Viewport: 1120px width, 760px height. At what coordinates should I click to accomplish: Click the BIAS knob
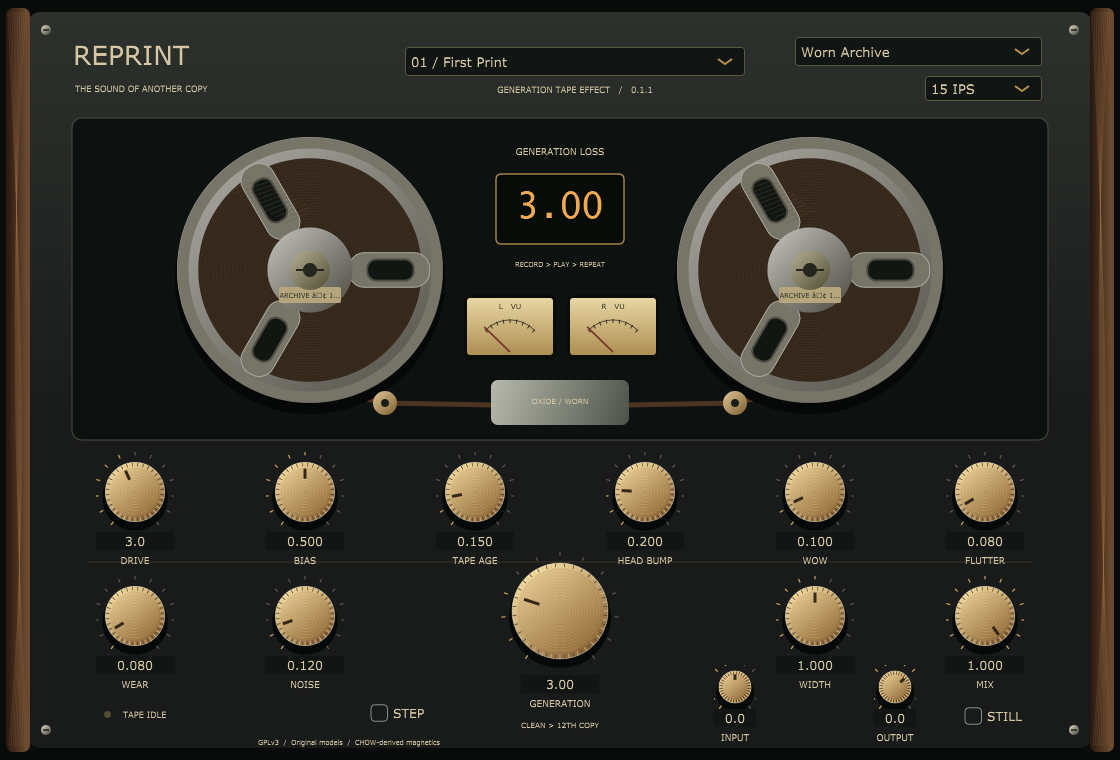coord(305,492)
